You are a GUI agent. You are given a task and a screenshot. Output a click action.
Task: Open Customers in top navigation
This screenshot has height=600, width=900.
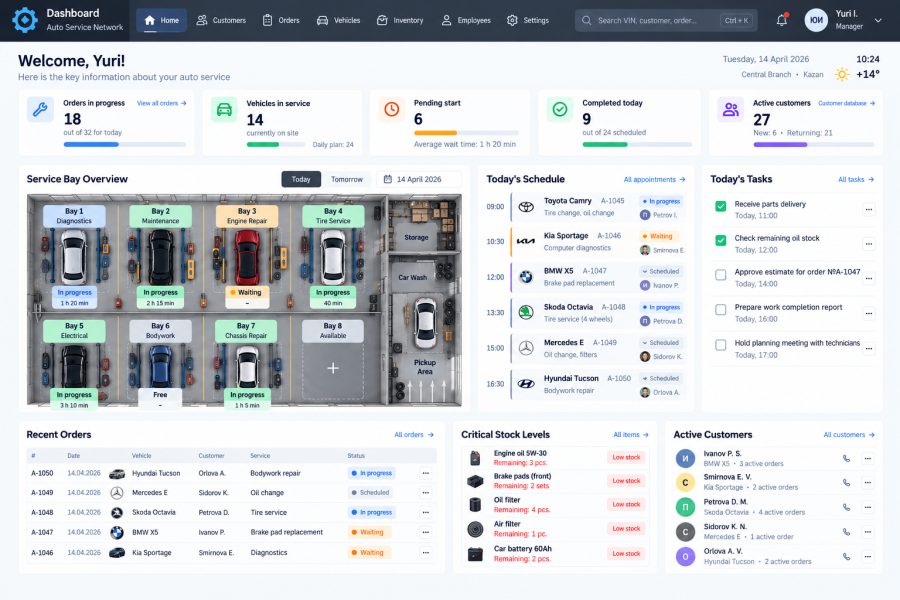point(221,20)
